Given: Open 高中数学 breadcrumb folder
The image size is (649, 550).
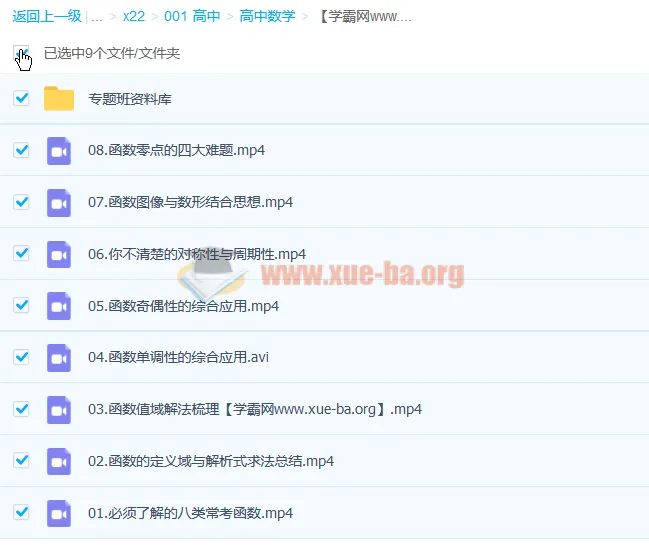Looking at the screenshot, I should tap(267, 16).
